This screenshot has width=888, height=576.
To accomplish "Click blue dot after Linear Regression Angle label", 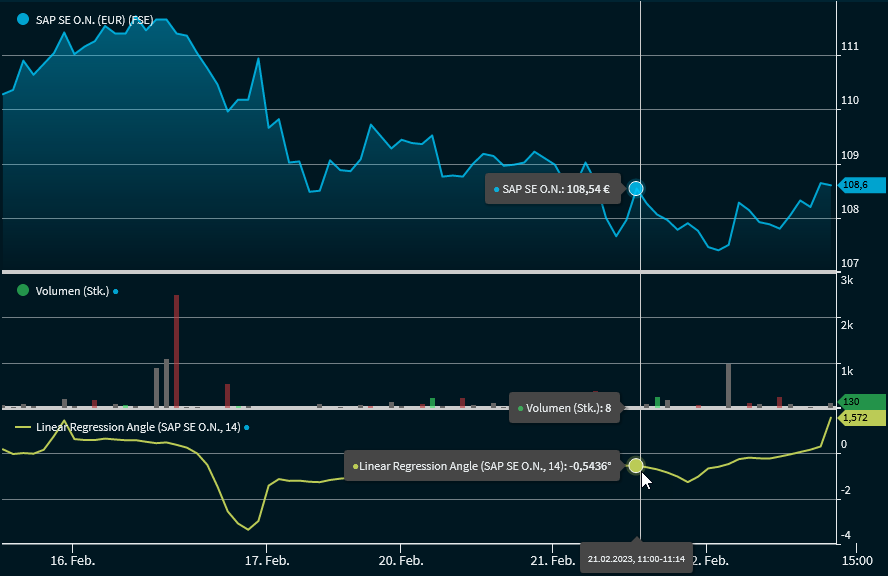I will coord(247,427).
